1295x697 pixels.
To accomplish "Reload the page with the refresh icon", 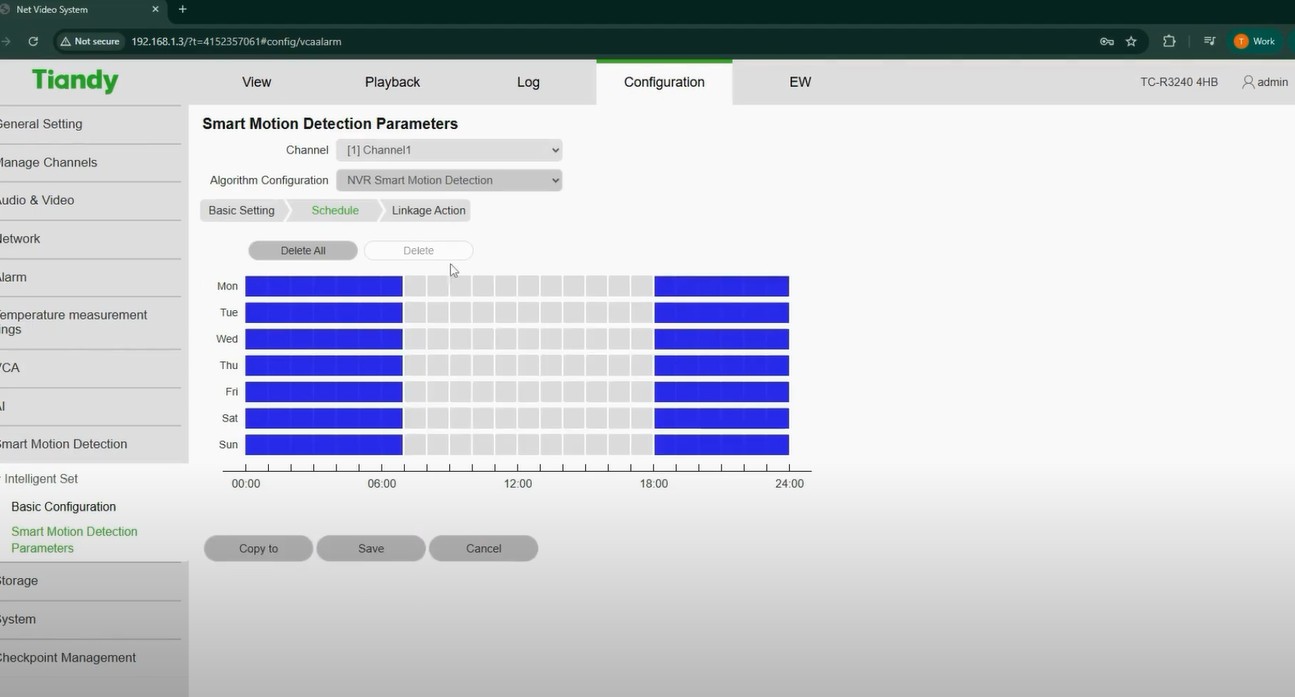I will point(33,41).
